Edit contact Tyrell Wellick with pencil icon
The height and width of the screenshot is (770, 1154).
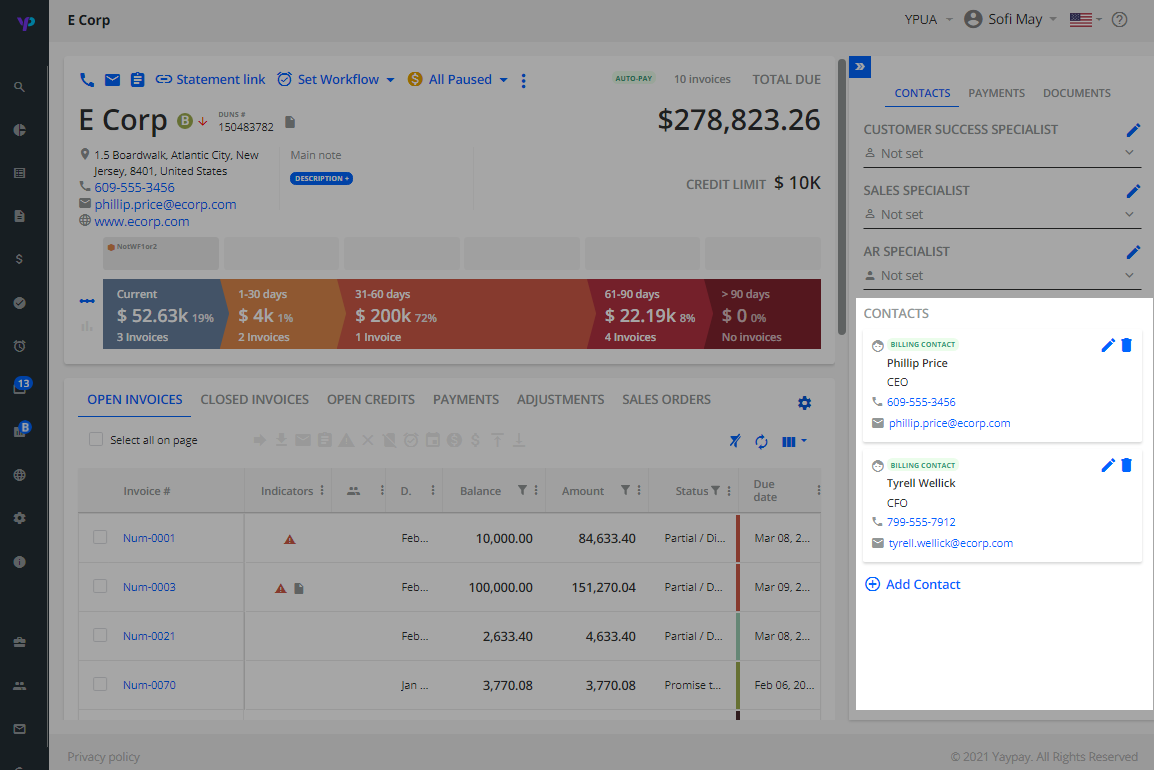[x=1108, y=465]
